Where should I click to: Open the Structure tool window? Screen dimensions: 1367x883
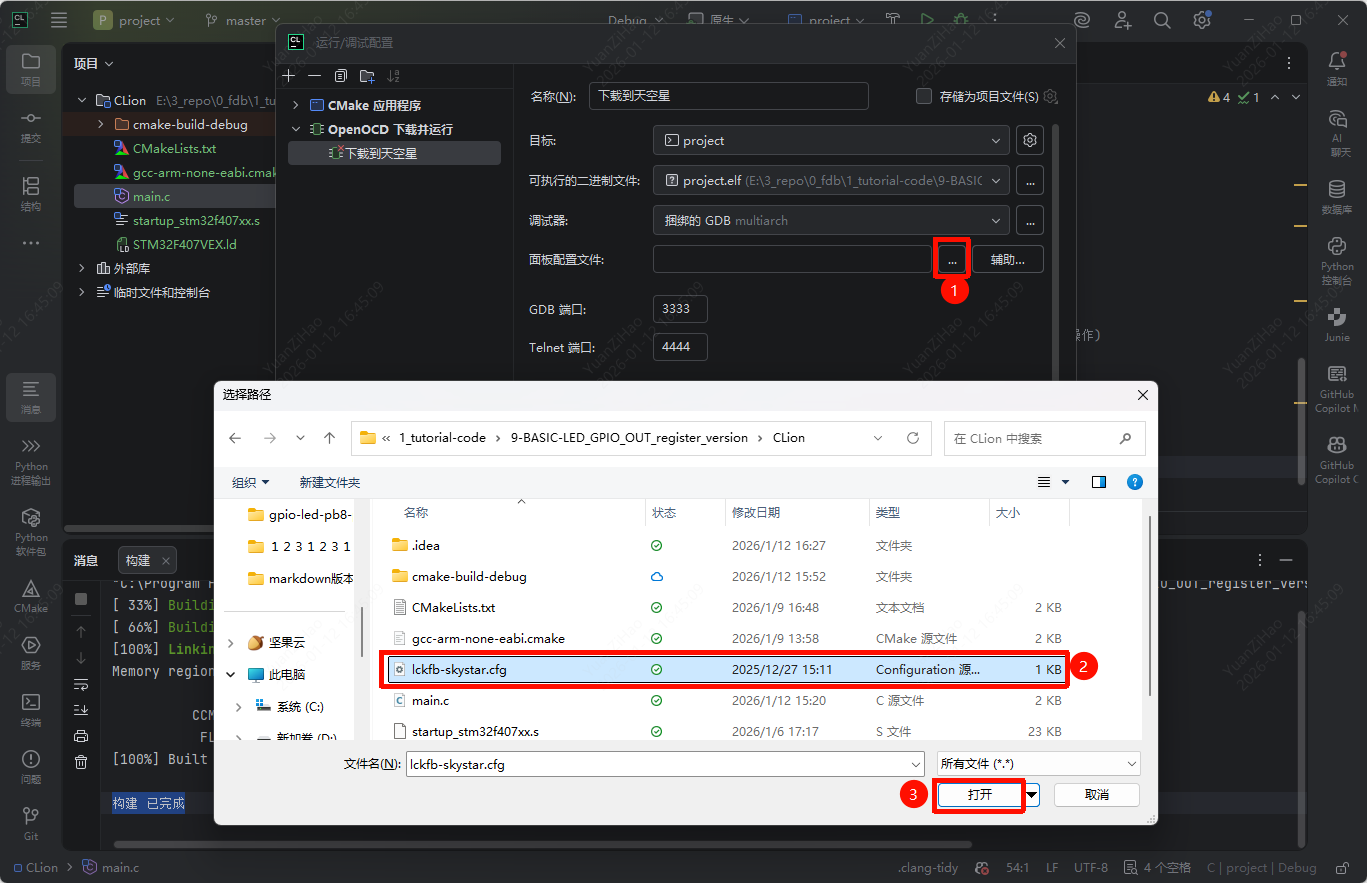(31, 192)
